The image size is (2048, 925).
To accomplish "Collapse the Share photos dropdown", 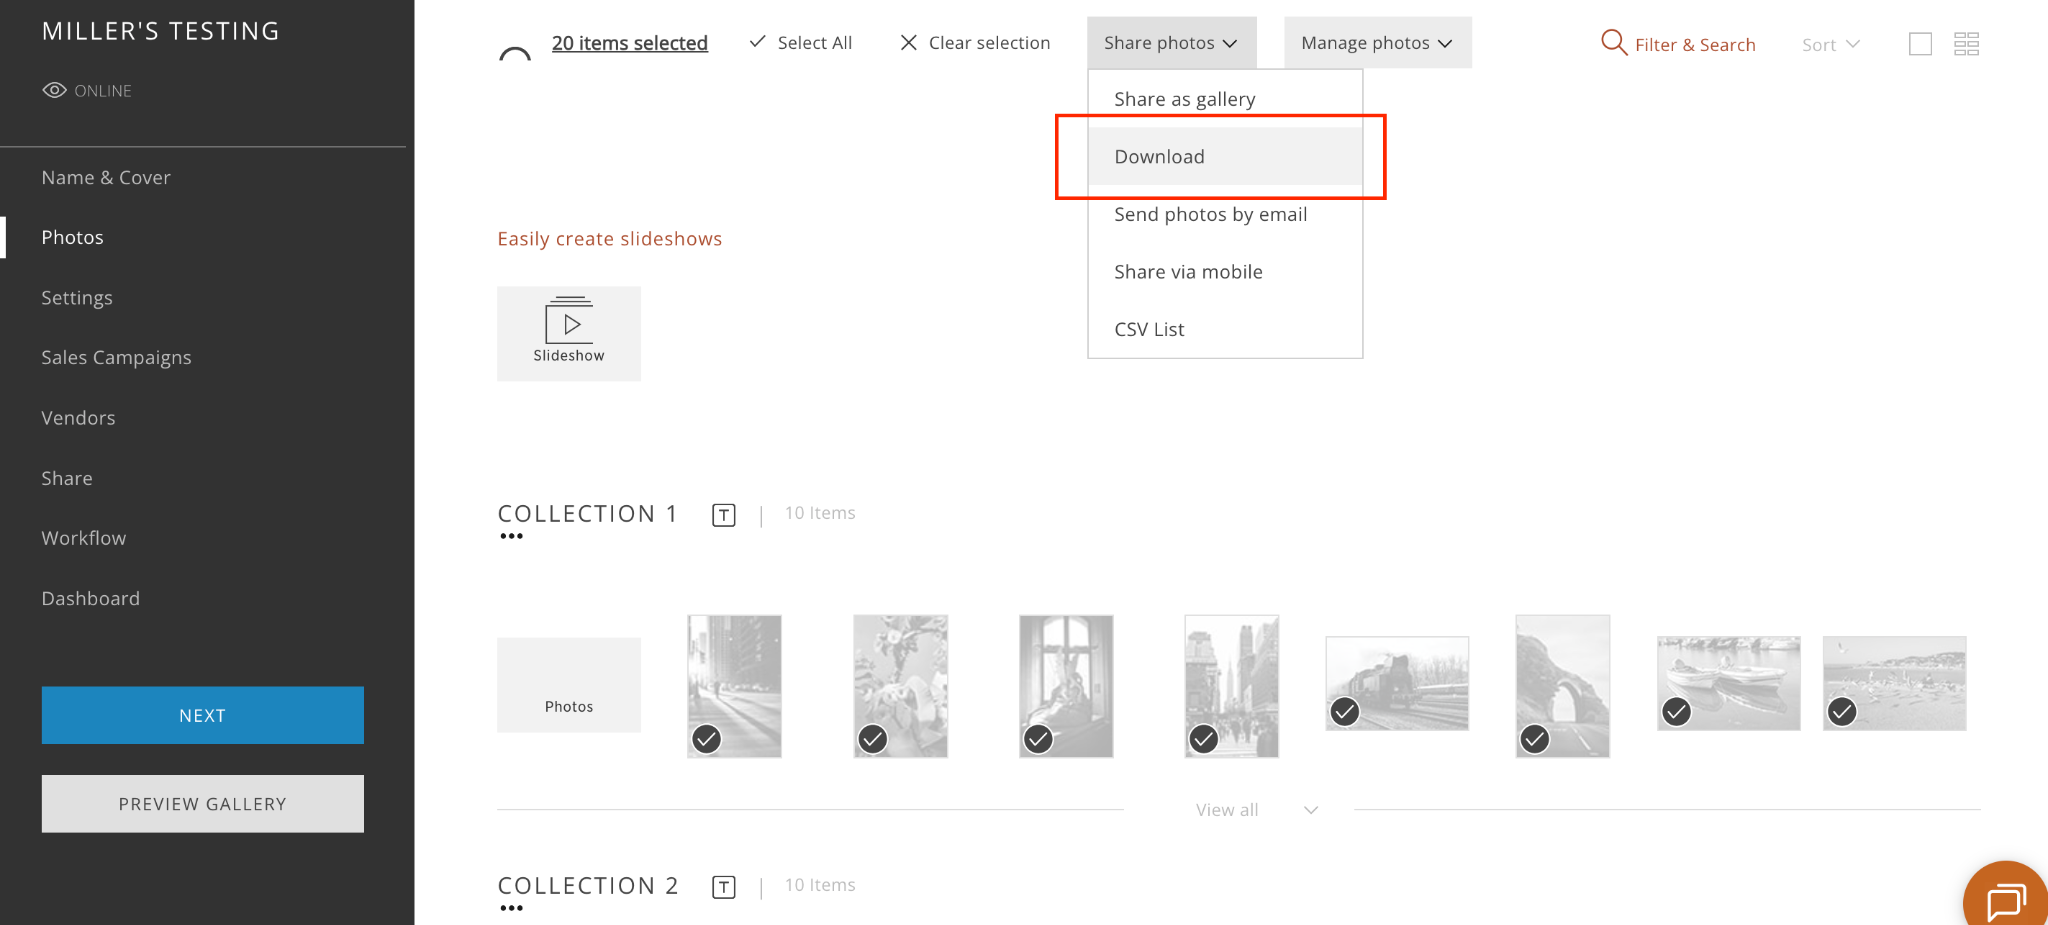I will (x=1171, y=43).
